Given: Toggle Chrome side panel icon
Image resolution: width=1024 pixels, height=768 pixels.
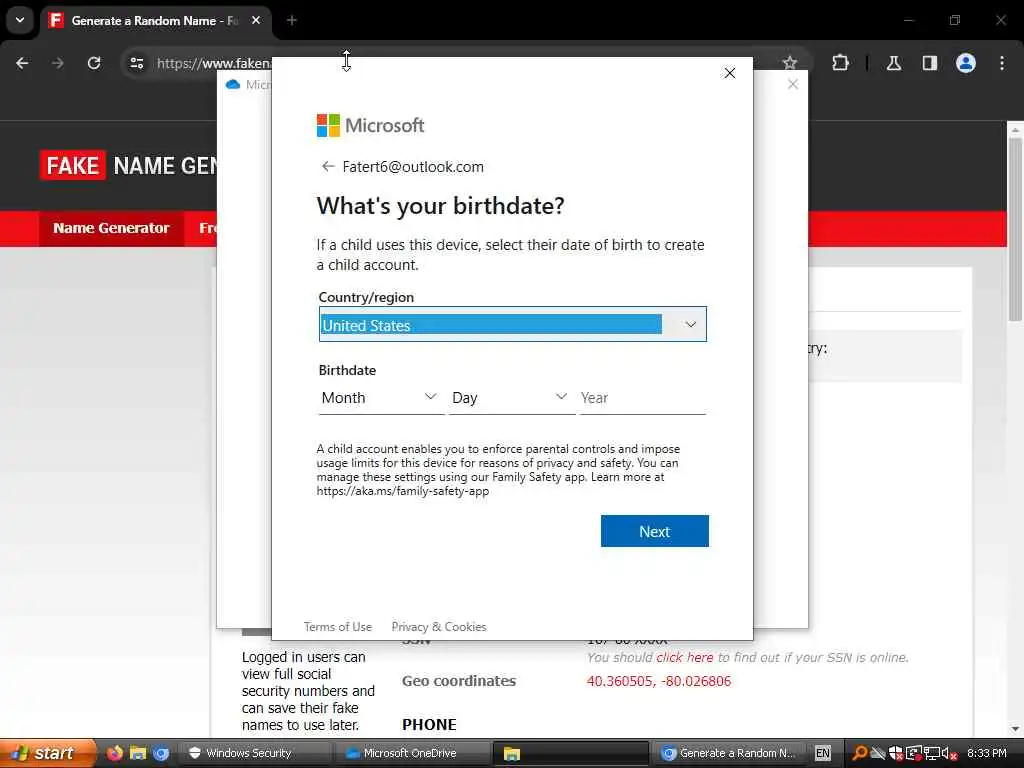Looking at the screenshot, I should click(x=930, y=63).
